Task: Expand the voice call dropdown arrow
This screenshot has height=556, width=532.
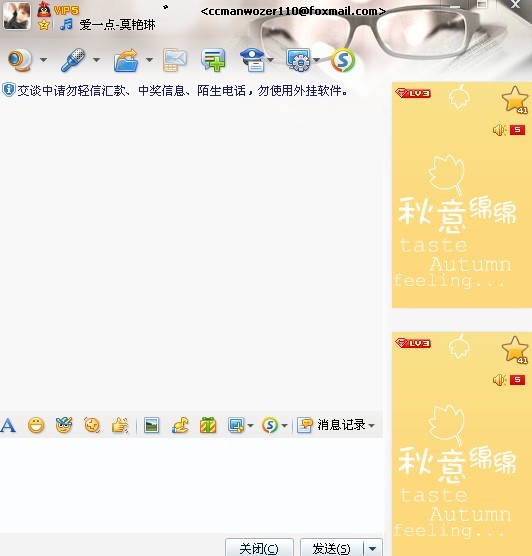Action: tap(96, 60)
